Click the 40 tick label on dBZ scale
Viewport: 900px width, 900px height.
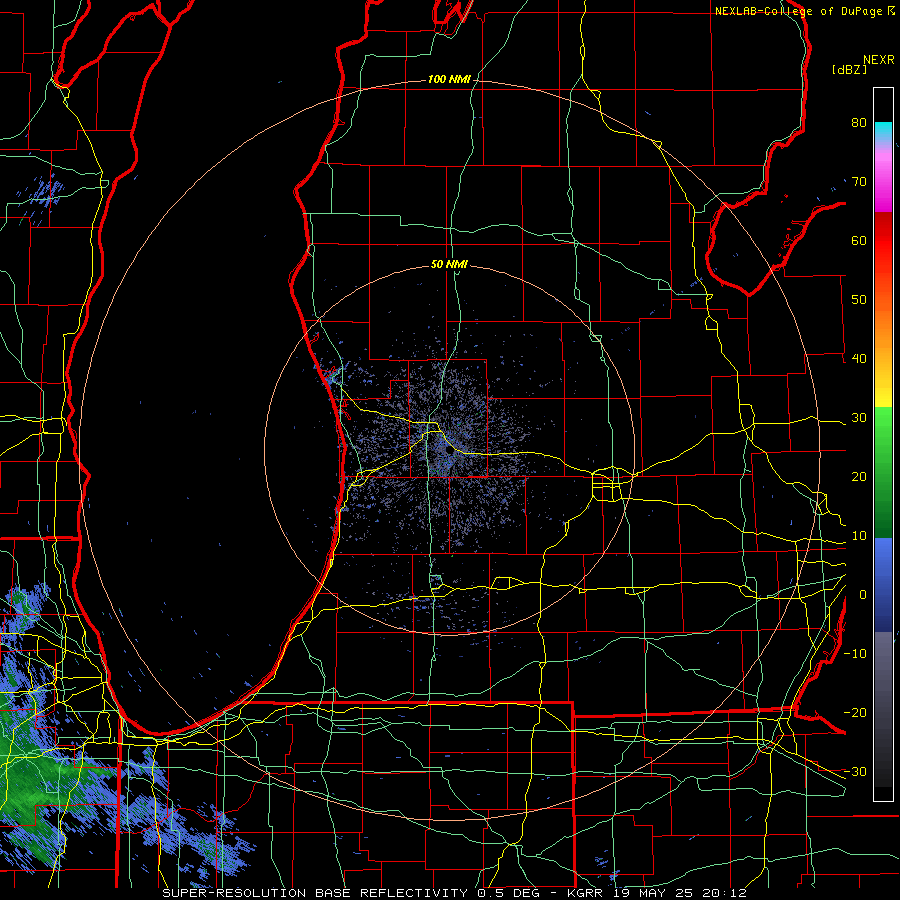(x=859, y=359)
